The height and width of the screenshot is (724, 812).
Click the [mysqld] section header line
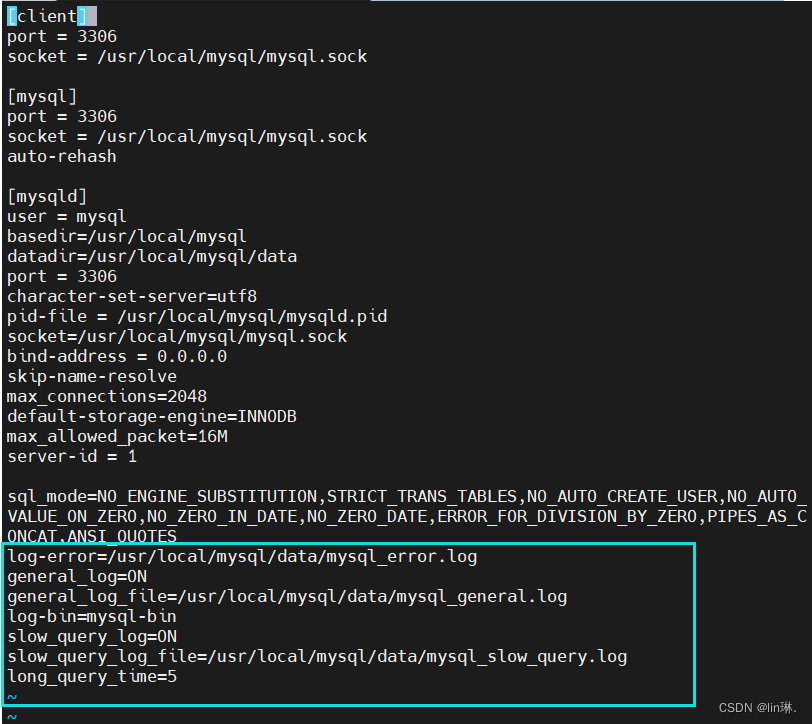click(x=47, y=196)
